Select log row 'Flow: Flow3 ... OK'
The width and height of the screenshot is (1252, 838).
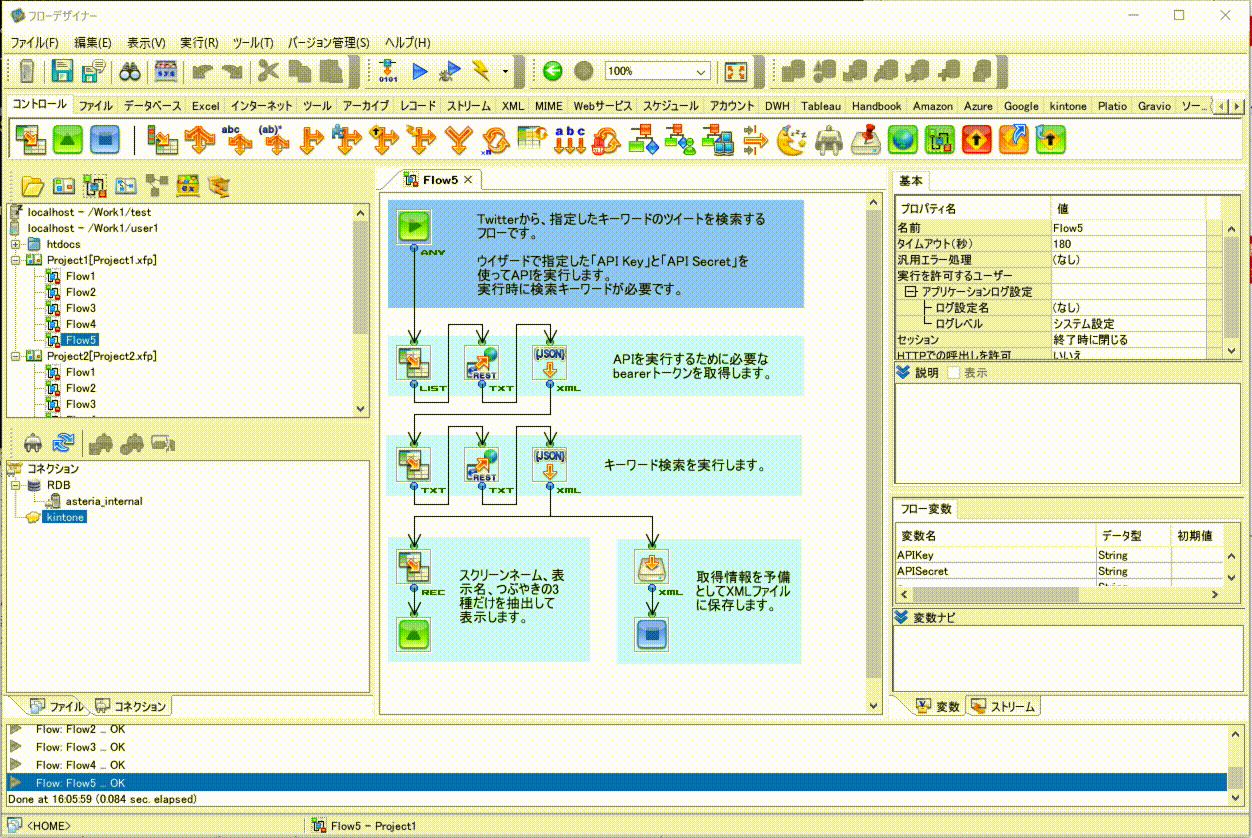[x=618, y=747]
